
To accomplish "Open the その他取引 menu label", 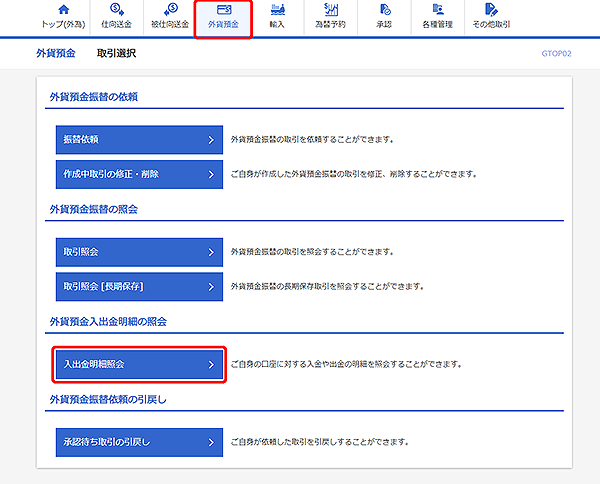I will (x=491, y=24).
